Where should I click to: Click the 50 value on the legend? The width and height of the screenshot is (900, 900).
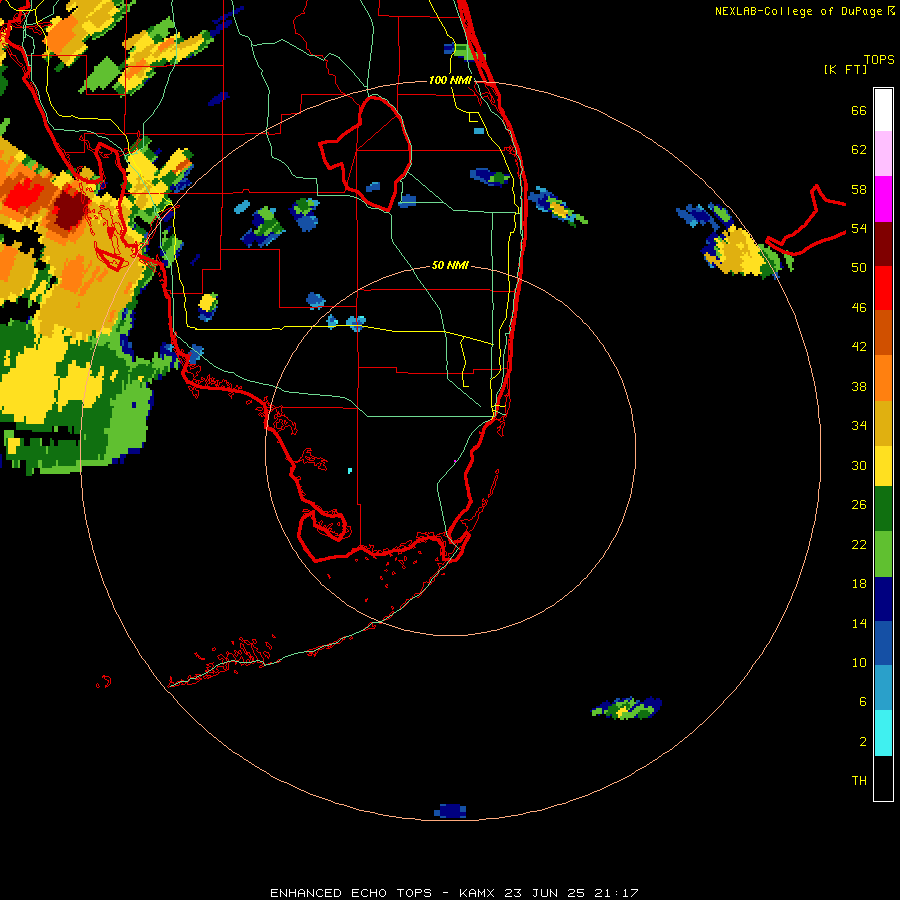click(859, 267)
